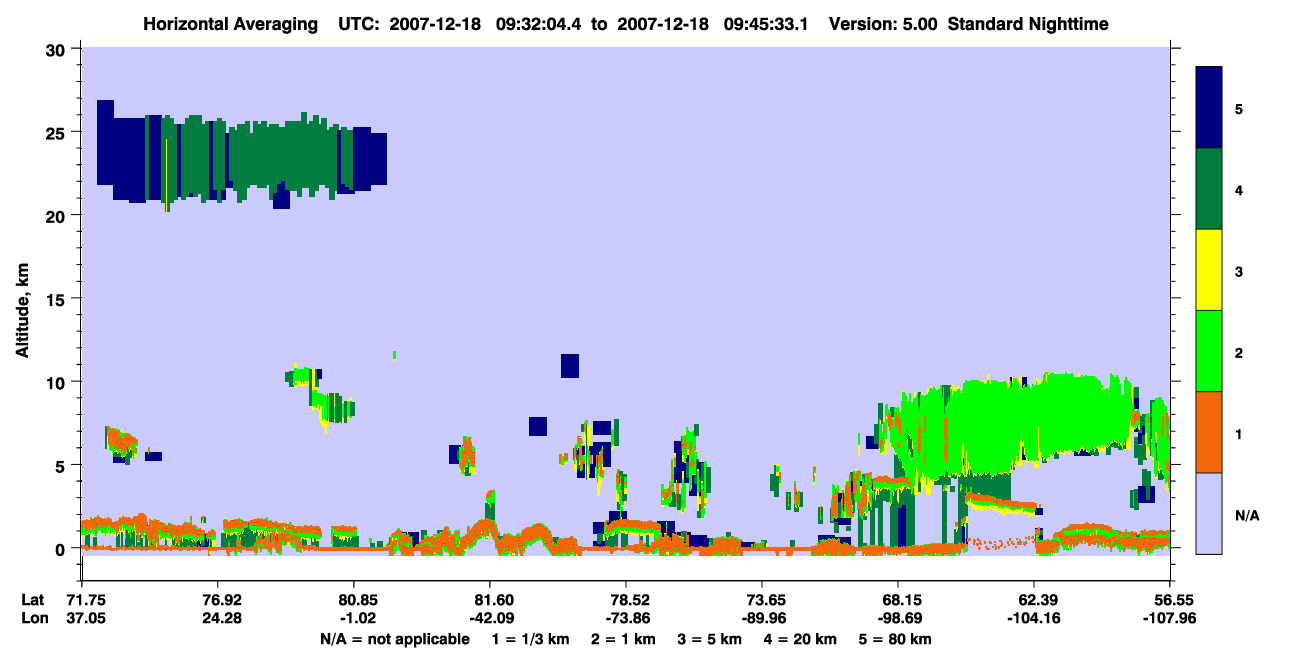Image resolution: width=1300 pixels, height=667 pixels.
Task: Click the longitude value '-73.86'
Action: (x=626, y=618)
